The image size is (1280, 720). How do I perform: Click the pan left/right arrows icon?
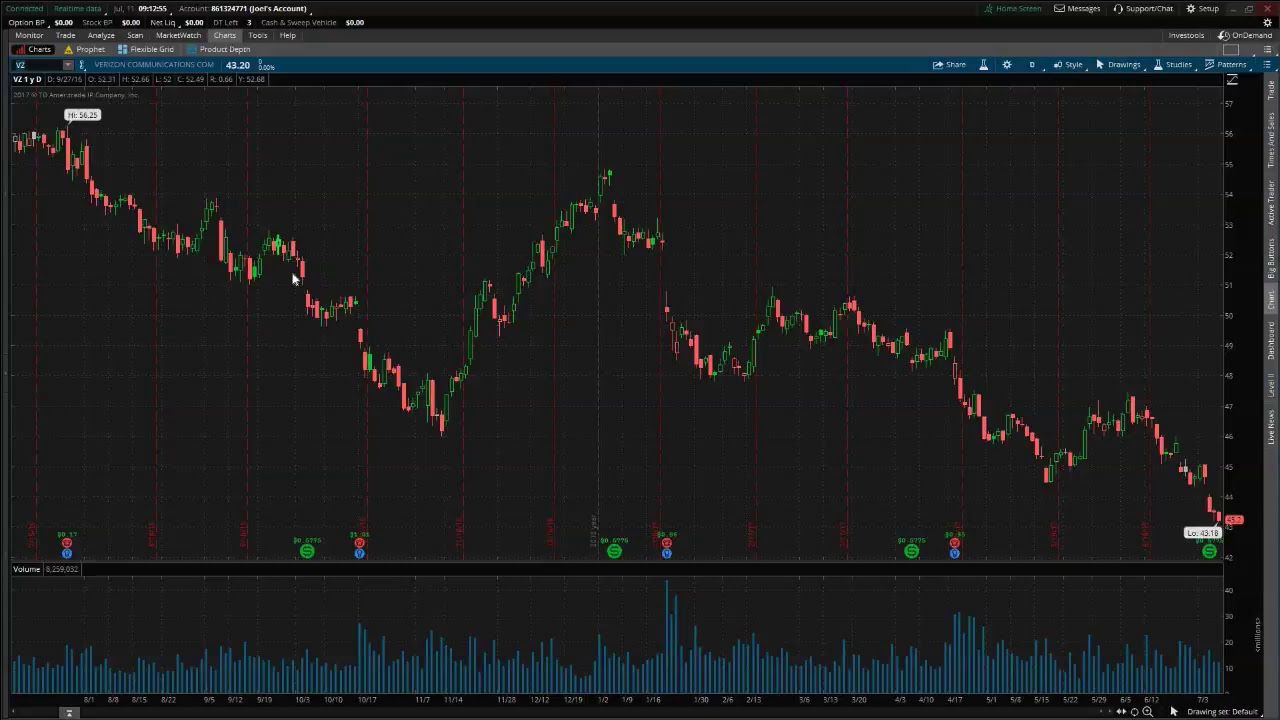[1120, 711]
